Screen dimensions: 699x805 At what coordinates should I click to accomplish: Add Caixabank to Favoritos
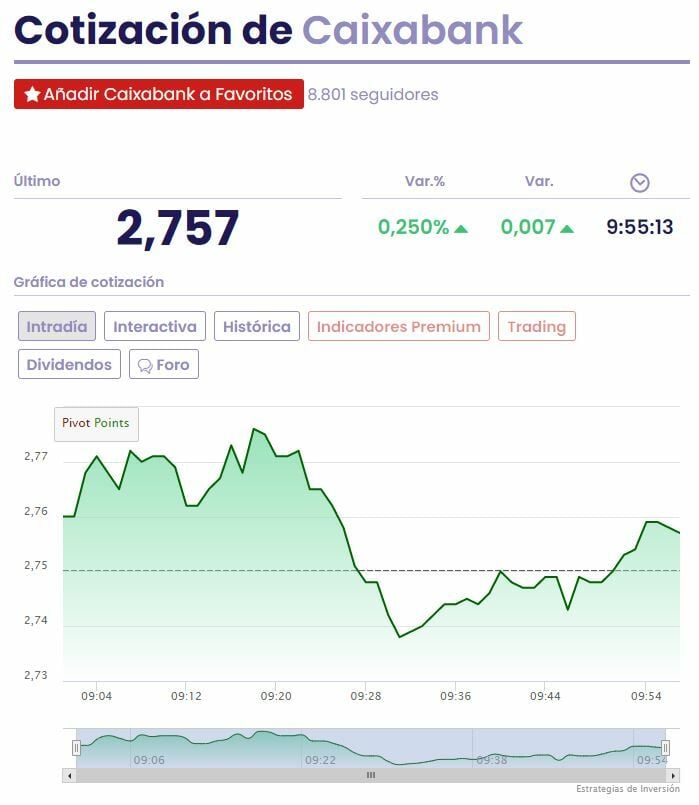(159, 94)
